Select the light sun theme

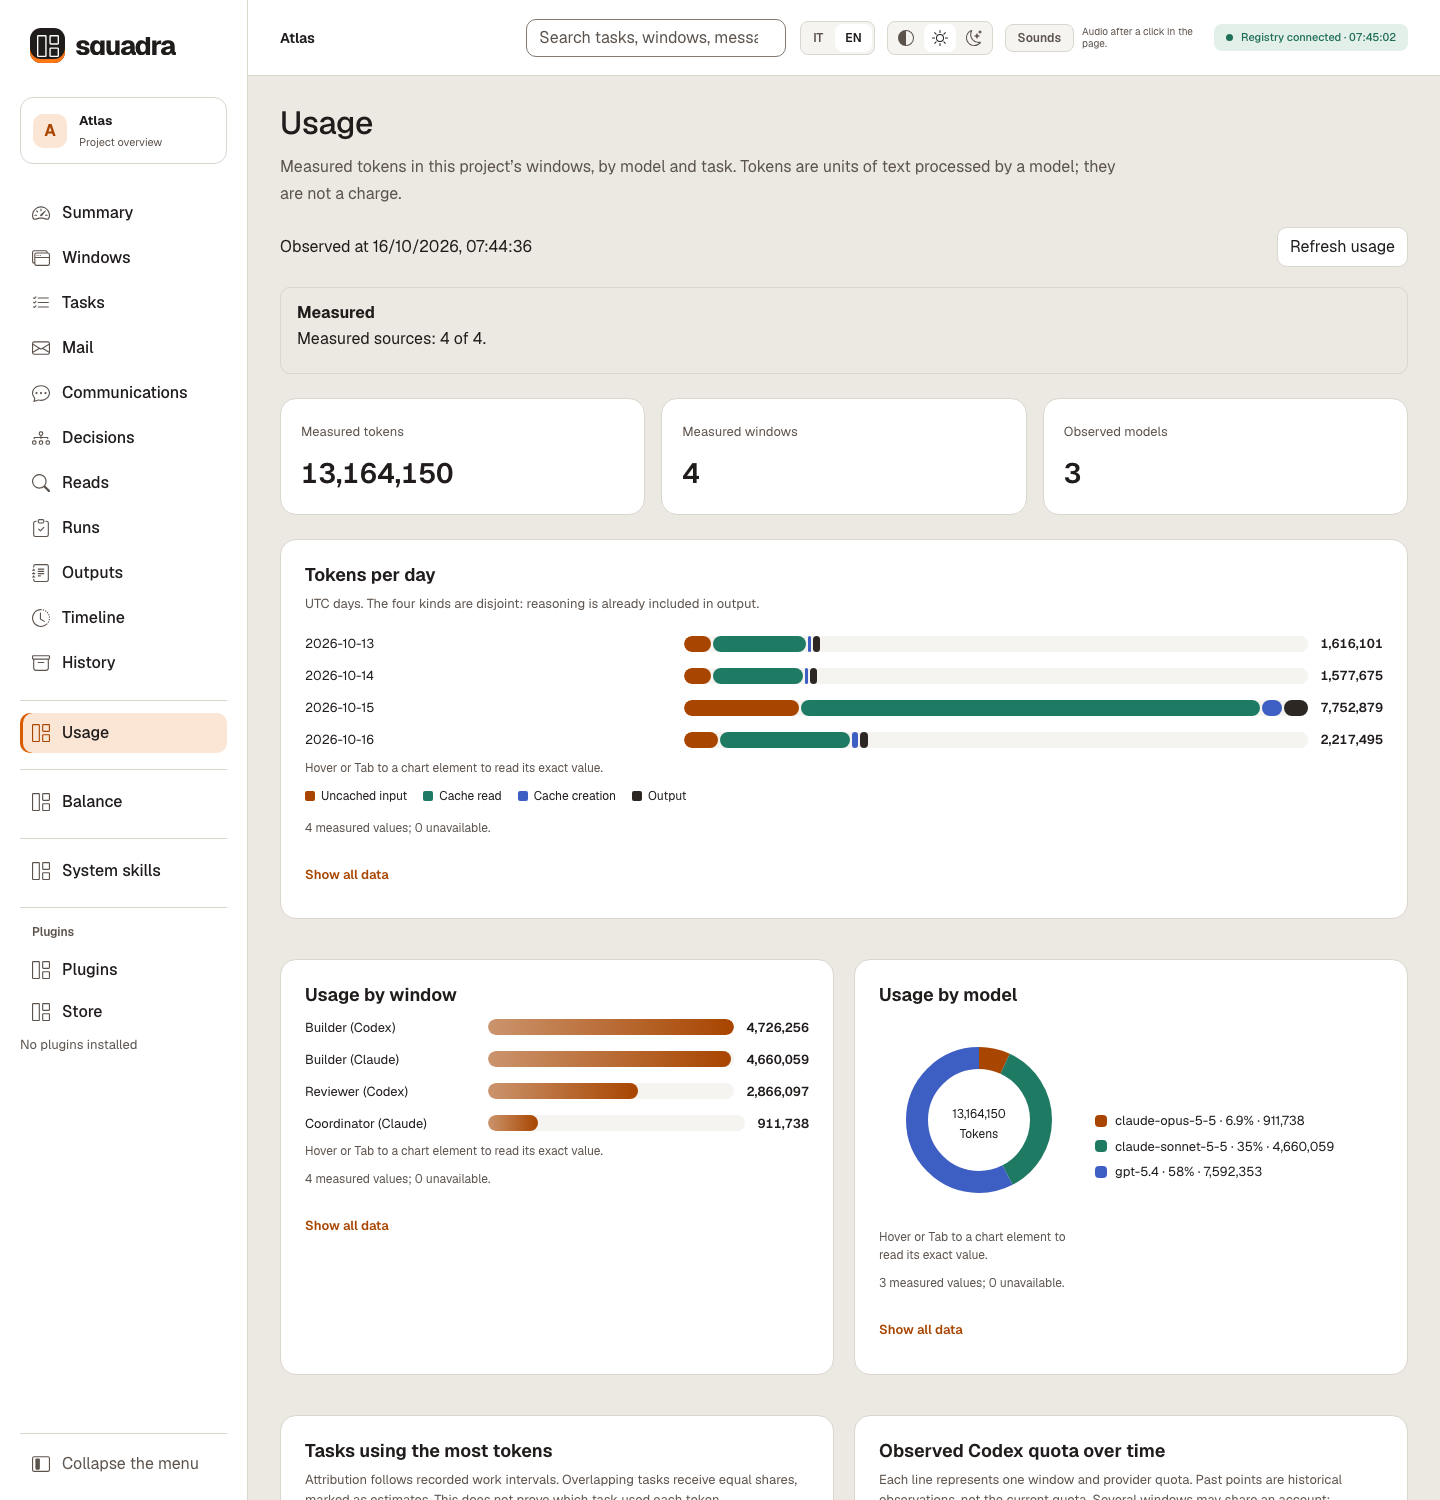coord(940,38)
